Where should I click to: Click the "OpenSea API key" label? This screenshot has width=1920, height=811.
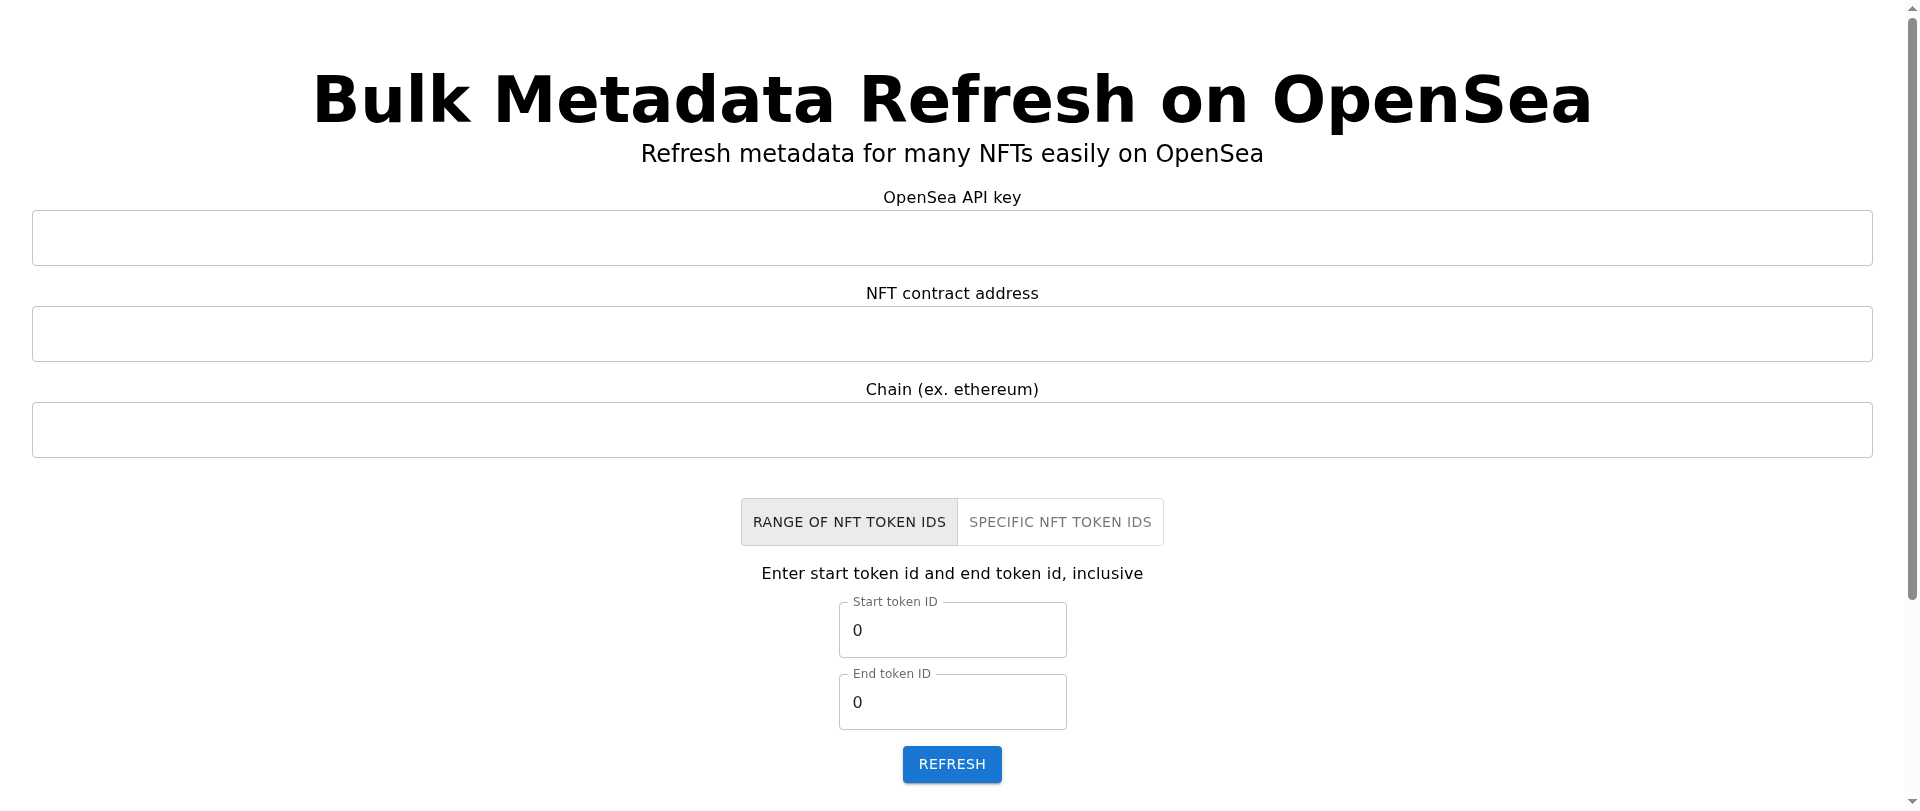[x=952, y=198]
